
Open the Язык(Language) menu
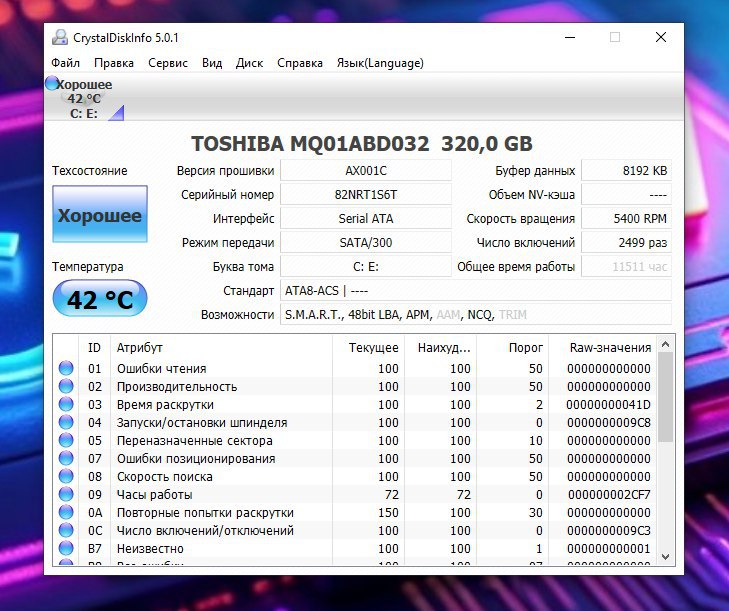point(380,63)
